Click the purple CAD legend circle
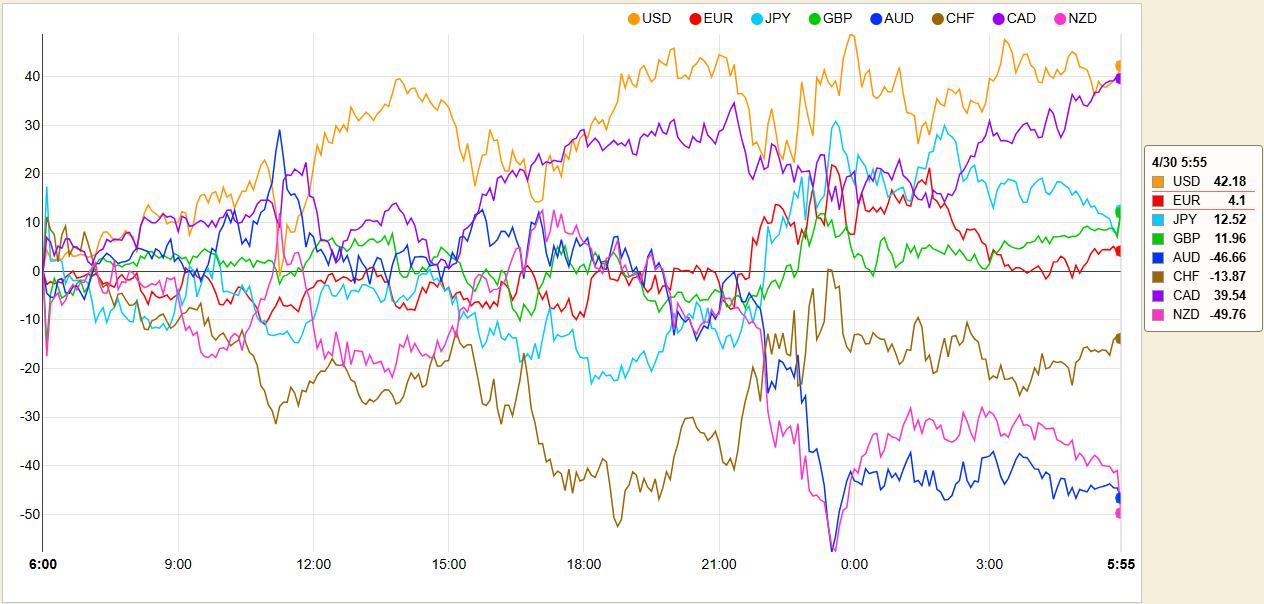1264x604 pixels. coord(999,18)
